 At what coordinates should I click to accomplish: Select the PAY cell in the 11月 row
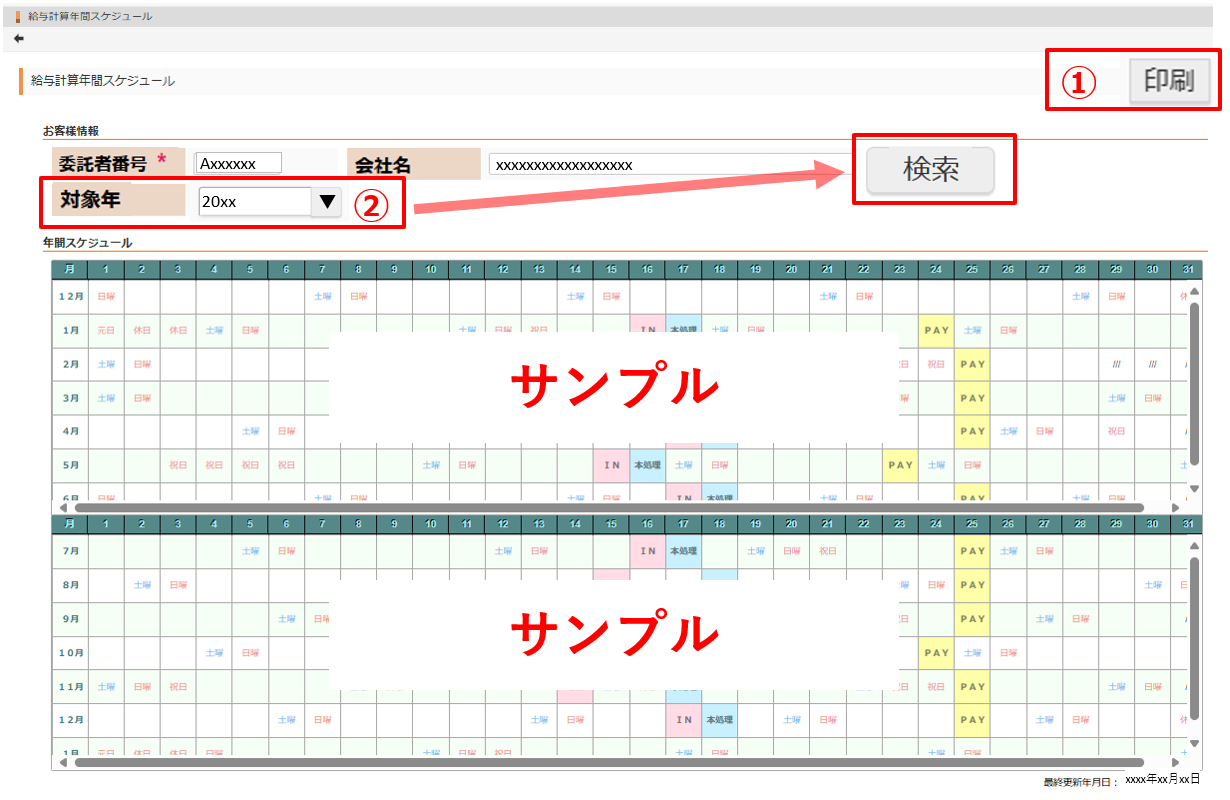tap(972, 687)
